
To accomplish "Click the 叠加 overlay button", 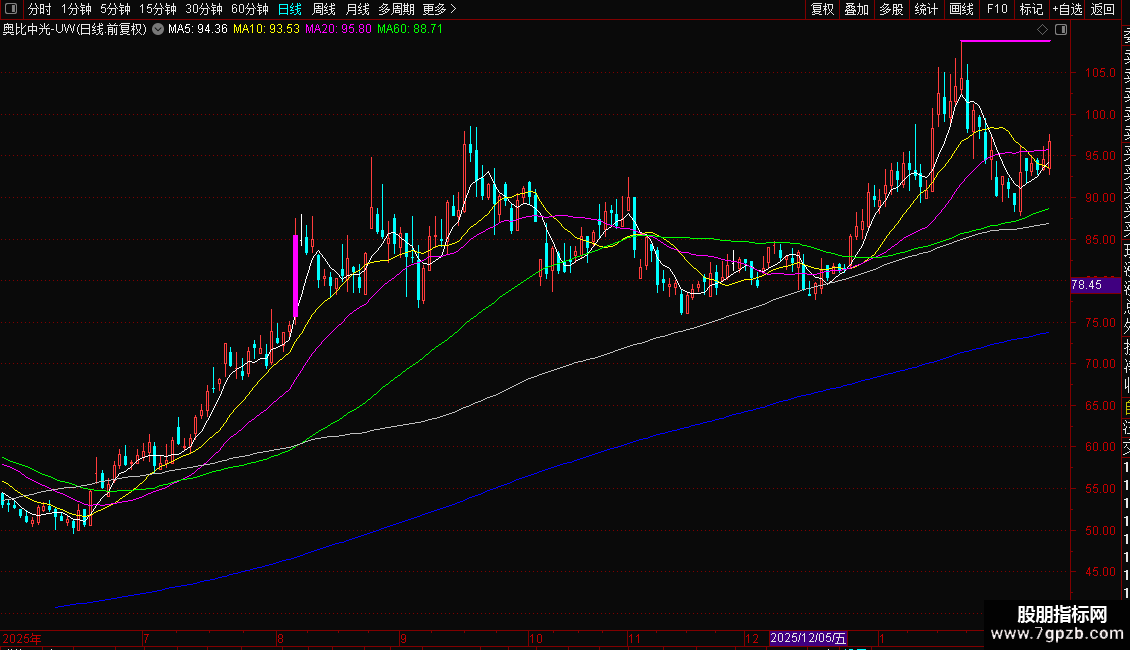I will pyautogui.click(x=856, y=9).
